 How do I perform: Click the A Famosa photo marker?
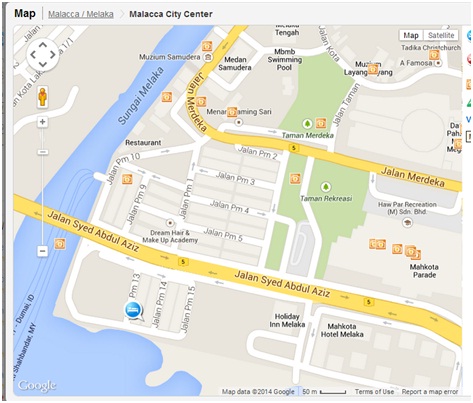434,54
